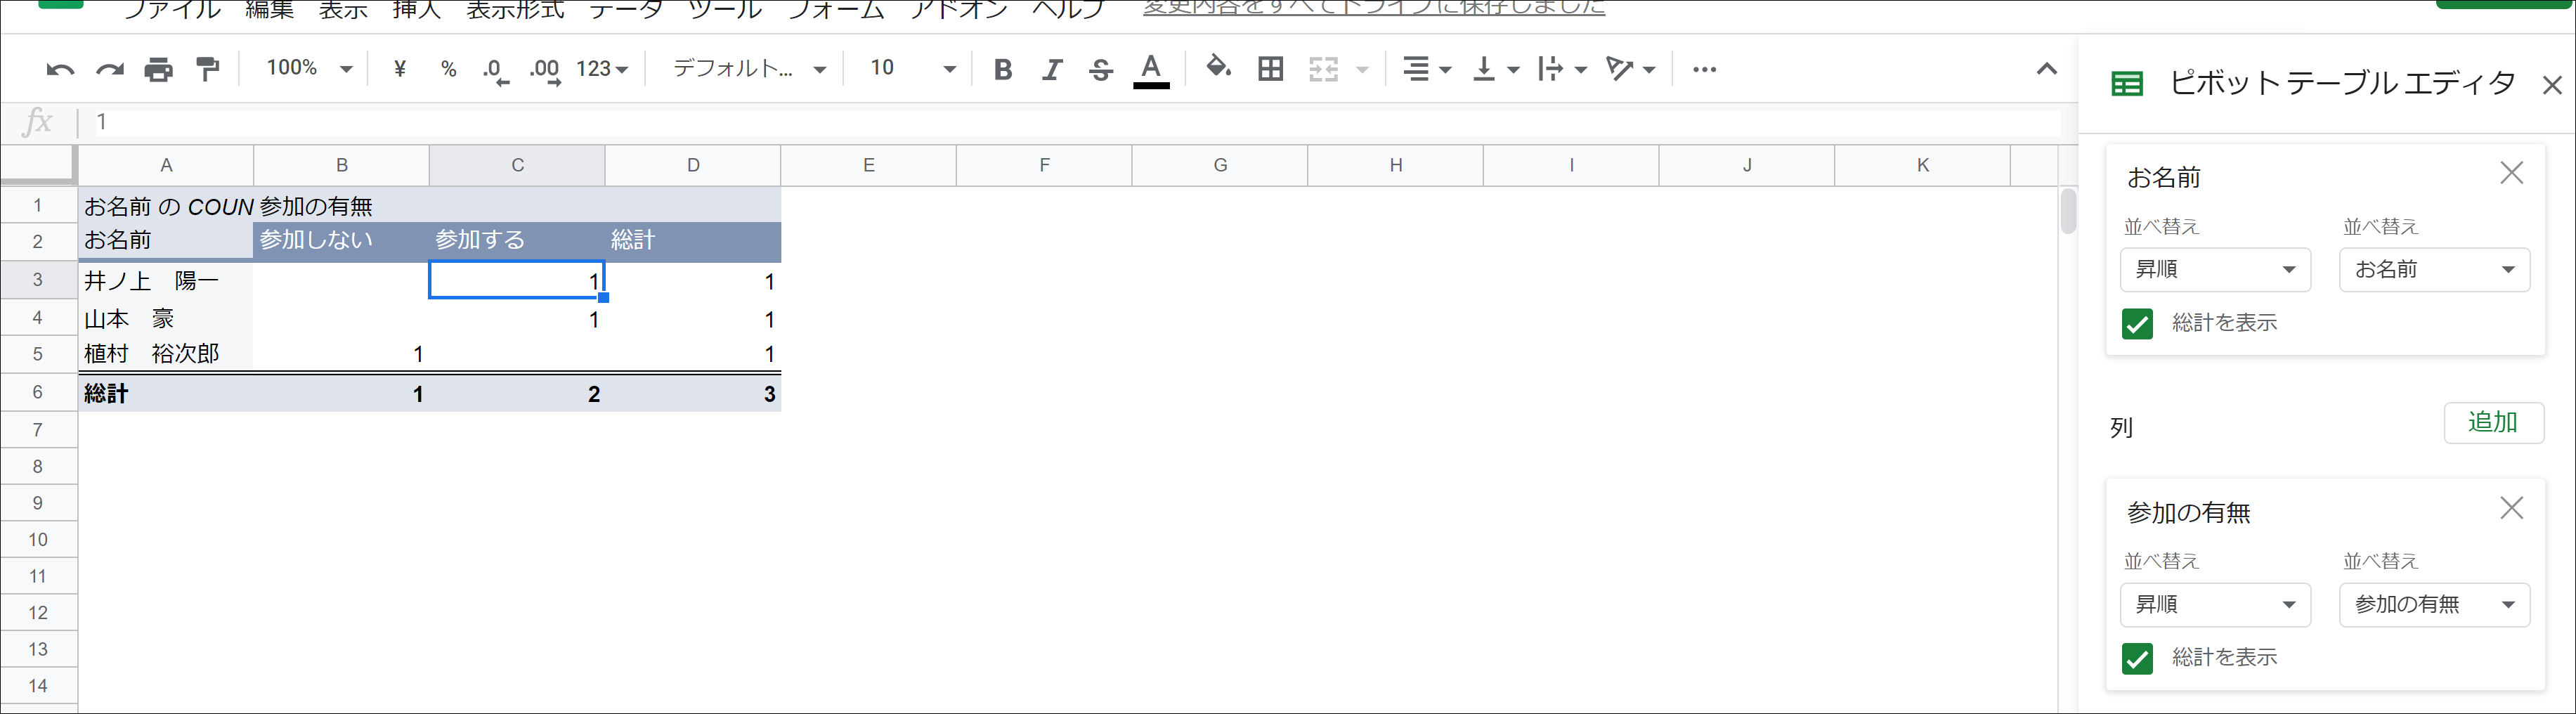This screenshot has height=714, width=2576.
Task: Open the text color picker
Action: pos(1152,70)
